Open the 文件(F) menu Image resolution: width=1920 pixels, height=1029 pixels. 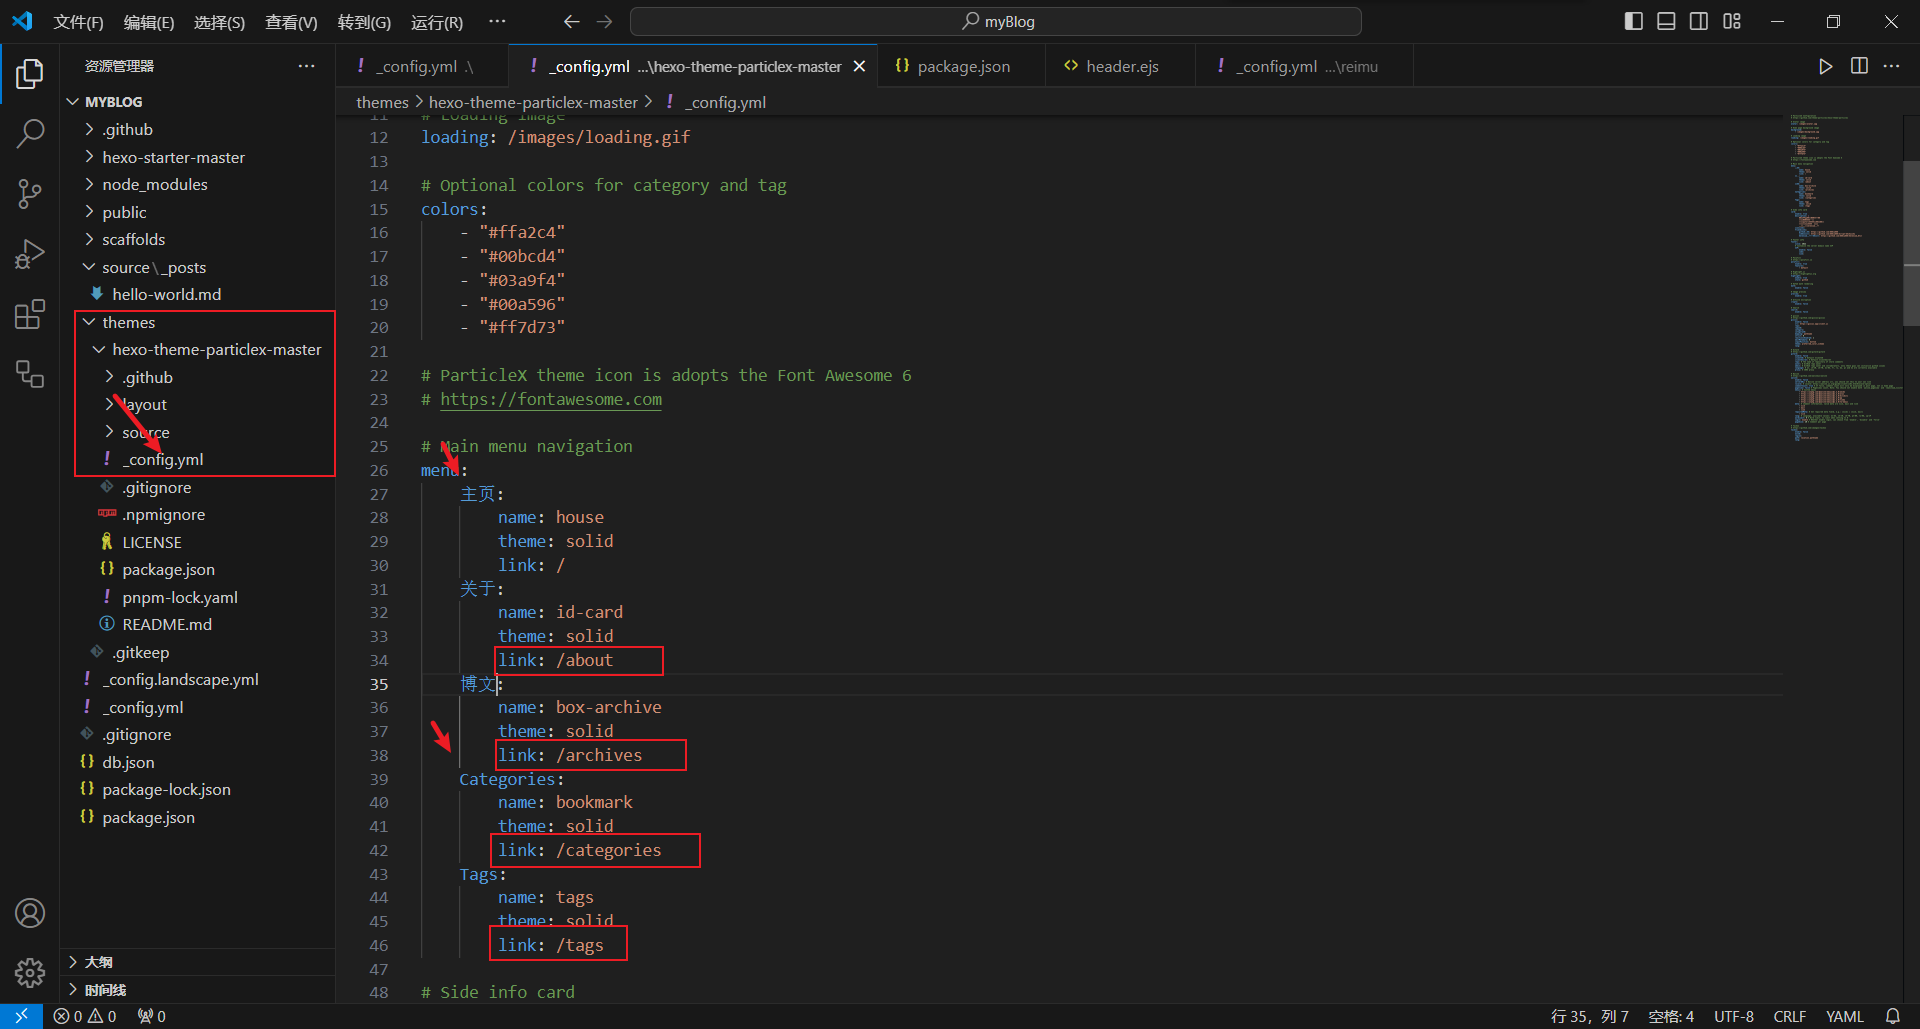click(x=78, y=22)
